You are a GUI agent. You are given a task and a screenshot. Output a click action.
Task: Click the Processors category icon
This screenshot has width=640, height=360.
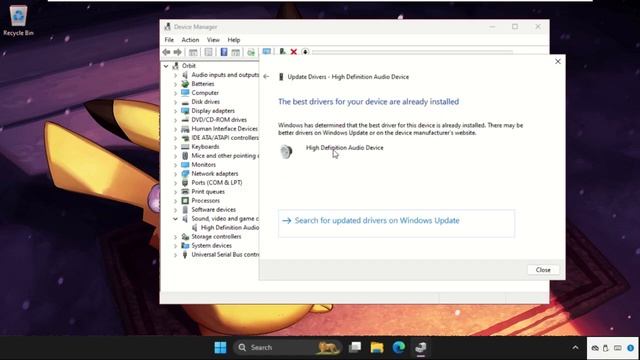(185, 200)
